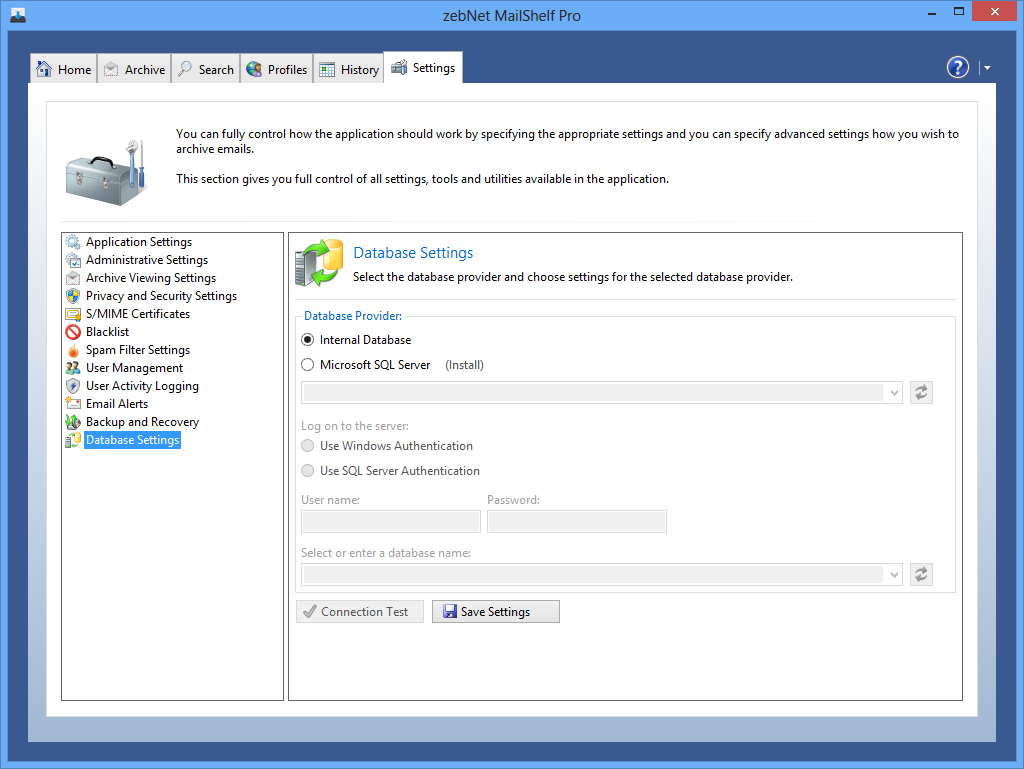Switch to the Archive tab
Screen dimensions: 1024x769
134,69
